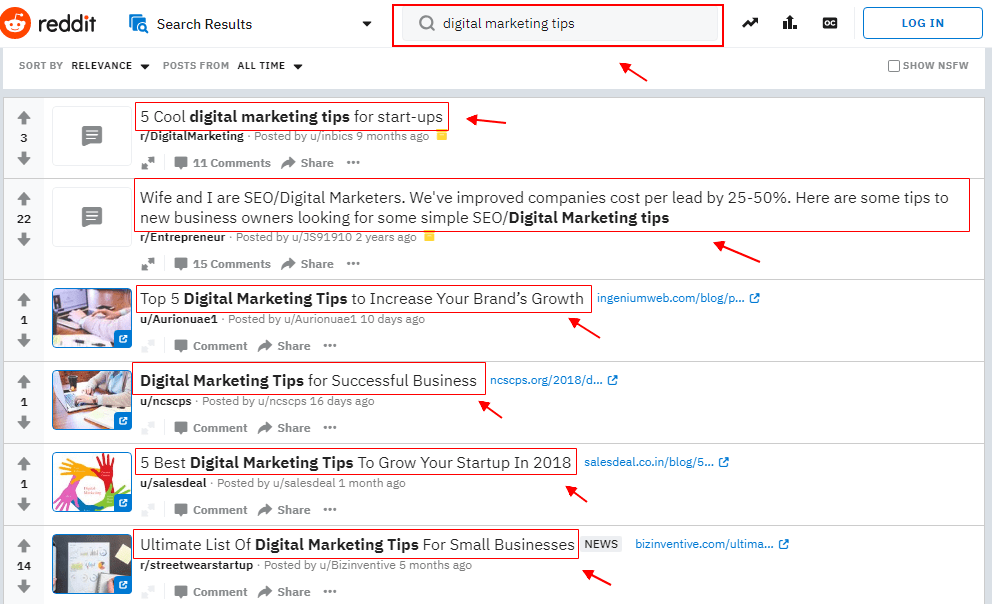This screenshot has width=992, height=604.
Task: Open laptop thumbnail of 'Top 5 Digital Marketing Tips'
Action: pyautogui.click(x=92, y=318)
